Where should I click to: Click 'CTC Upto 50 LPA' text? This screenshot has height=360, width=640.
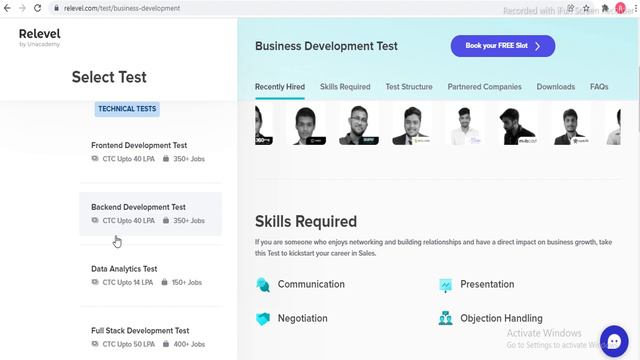click(x=129, y=344)
